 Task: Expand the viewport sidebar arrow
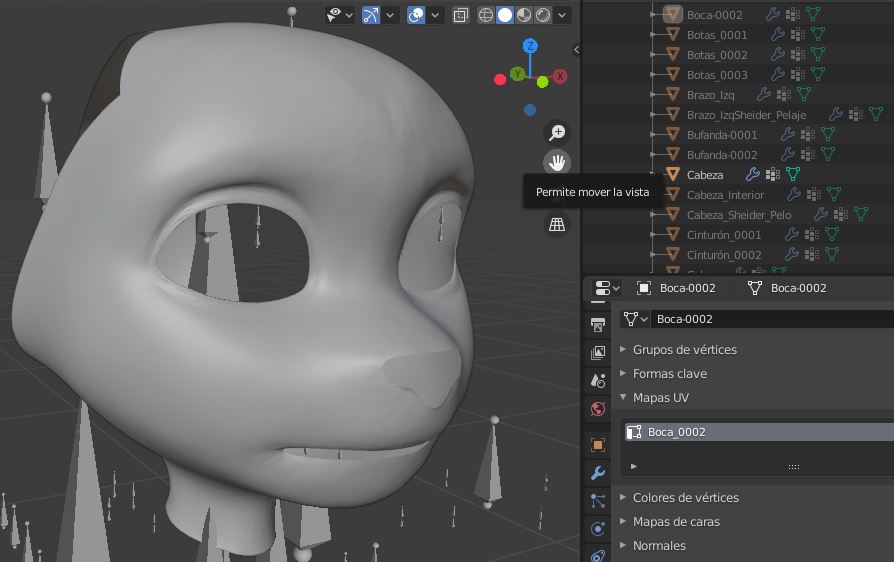(x=576, y=50)
